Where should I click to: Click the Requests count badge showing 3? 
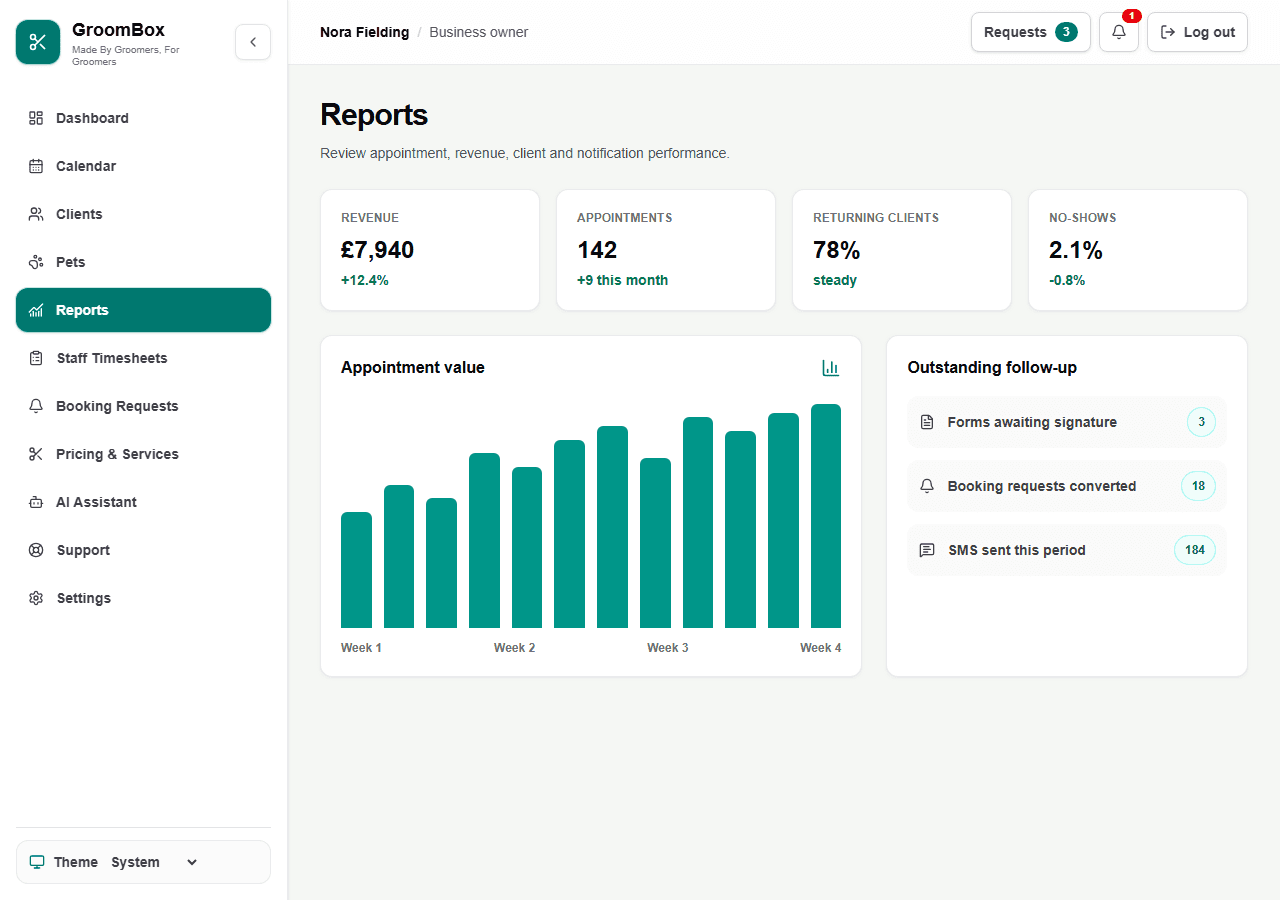tap(1066, 32)
